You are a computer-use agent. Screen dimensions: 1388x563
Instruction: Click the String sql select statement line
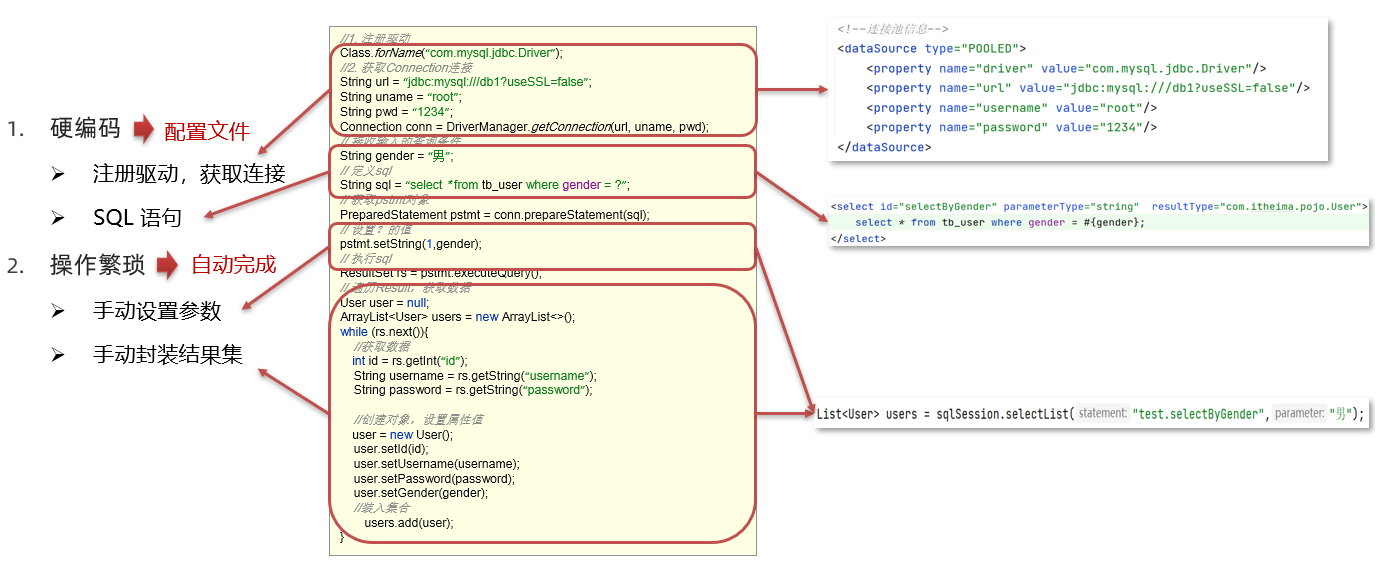485,185
